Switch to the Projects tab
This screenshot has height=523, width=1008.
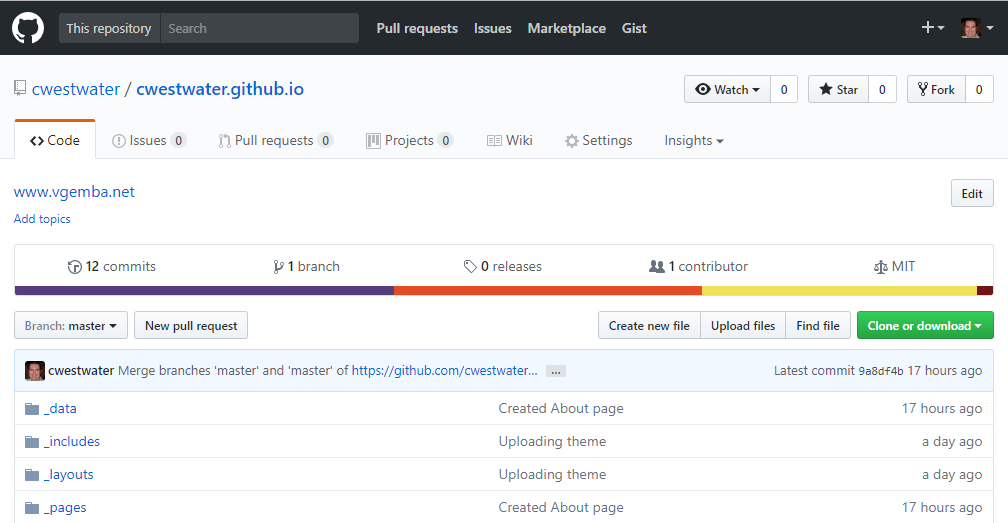pyautogui.click(x=410, y=140)
